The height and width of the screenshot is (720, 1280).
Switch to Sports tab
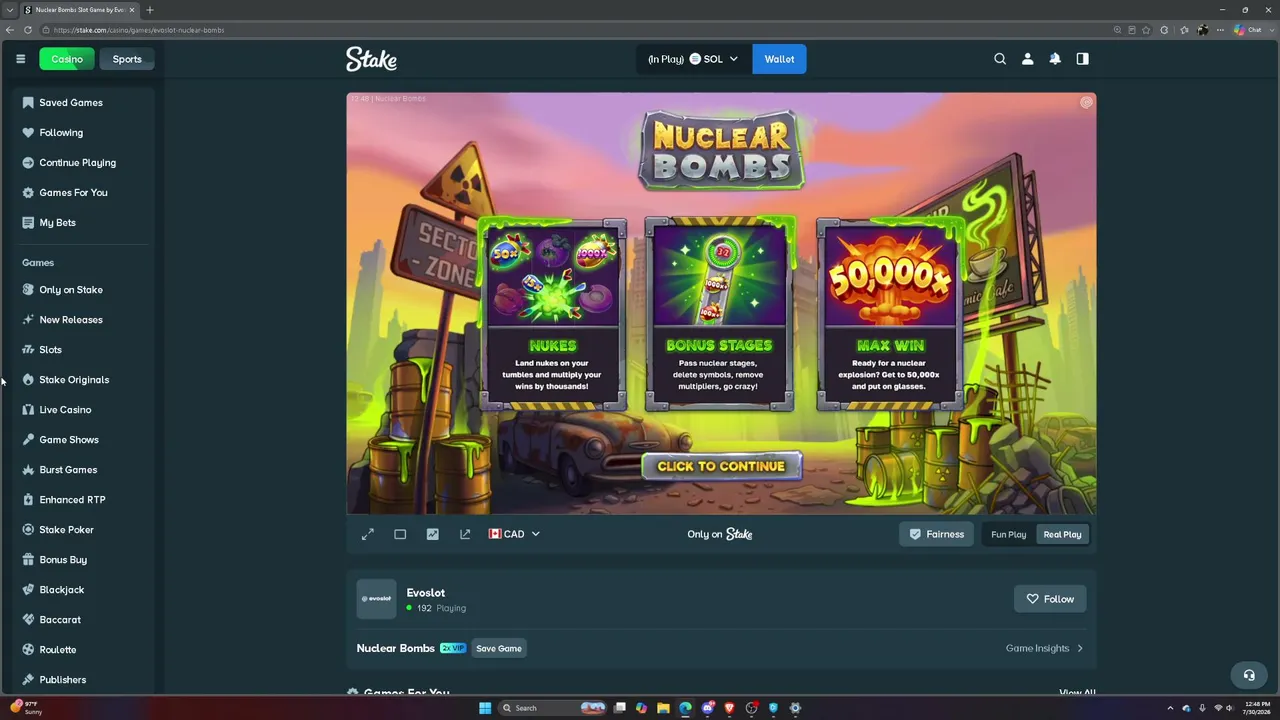click(x=127, y=59)
